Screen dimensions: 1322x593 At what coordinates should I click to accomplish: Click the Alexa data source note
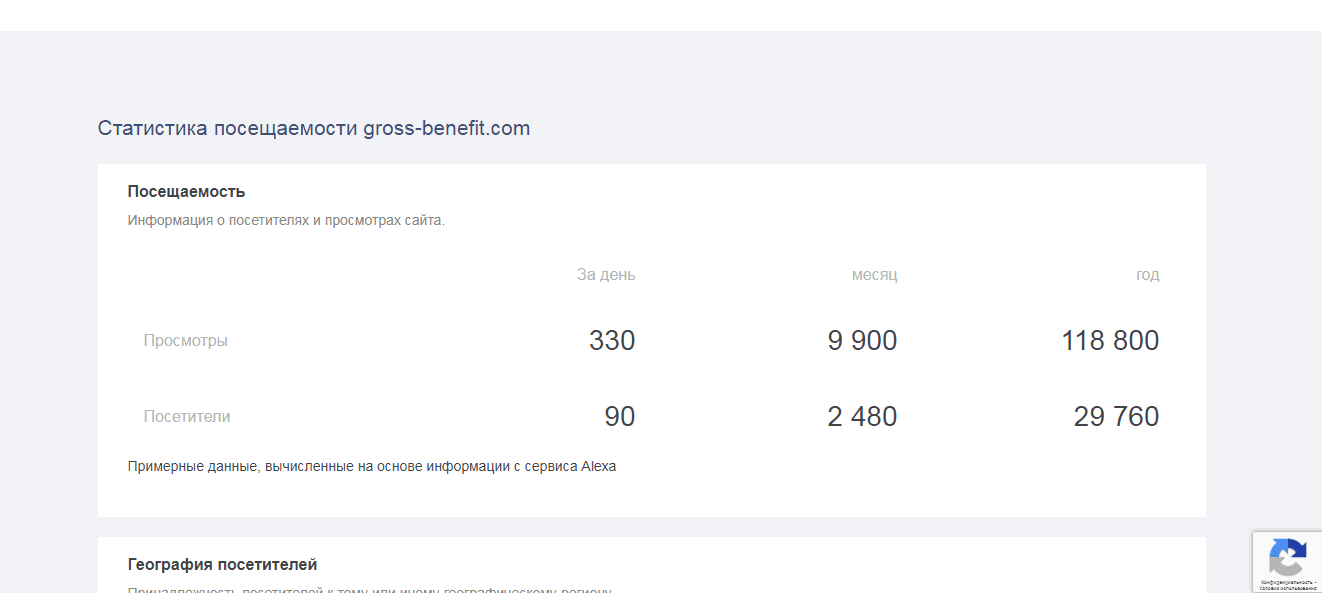[372, 466]
